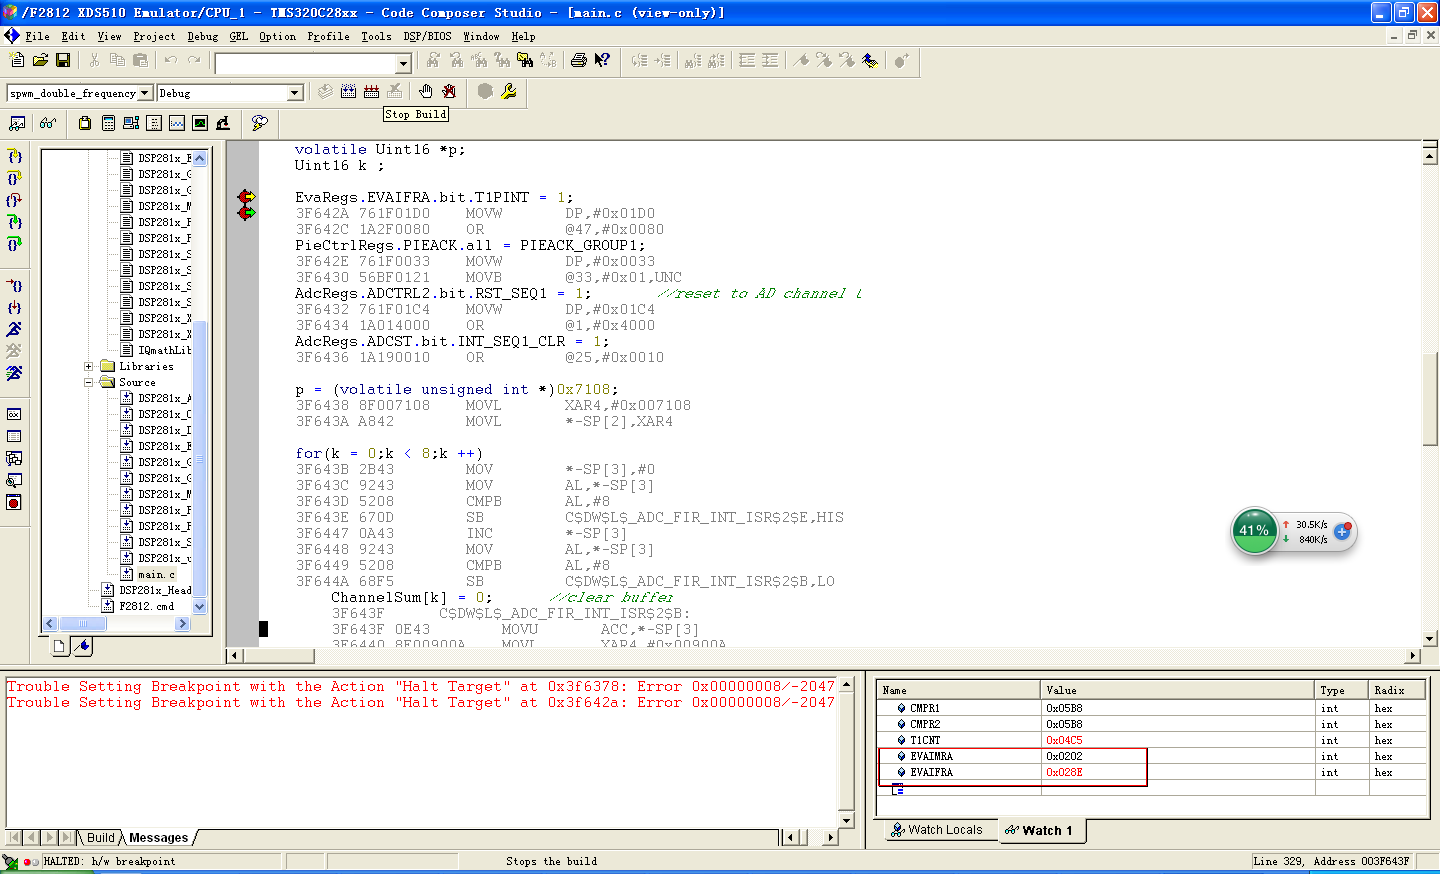Click the Print icon in toolbar
The width and height of the screenshot is (1440, 874).
578,61
